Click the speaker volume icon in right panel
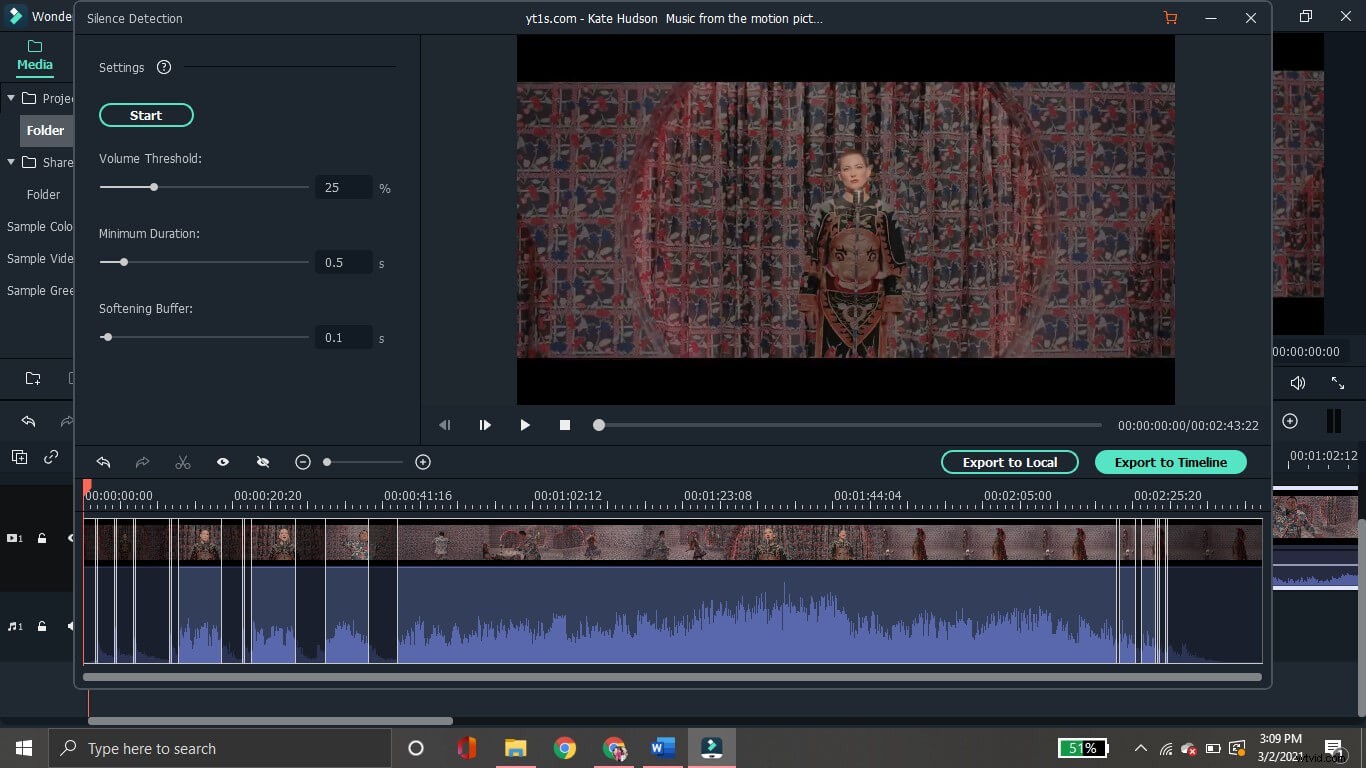The image size is (1366, 768). (x=1297, y=382)
